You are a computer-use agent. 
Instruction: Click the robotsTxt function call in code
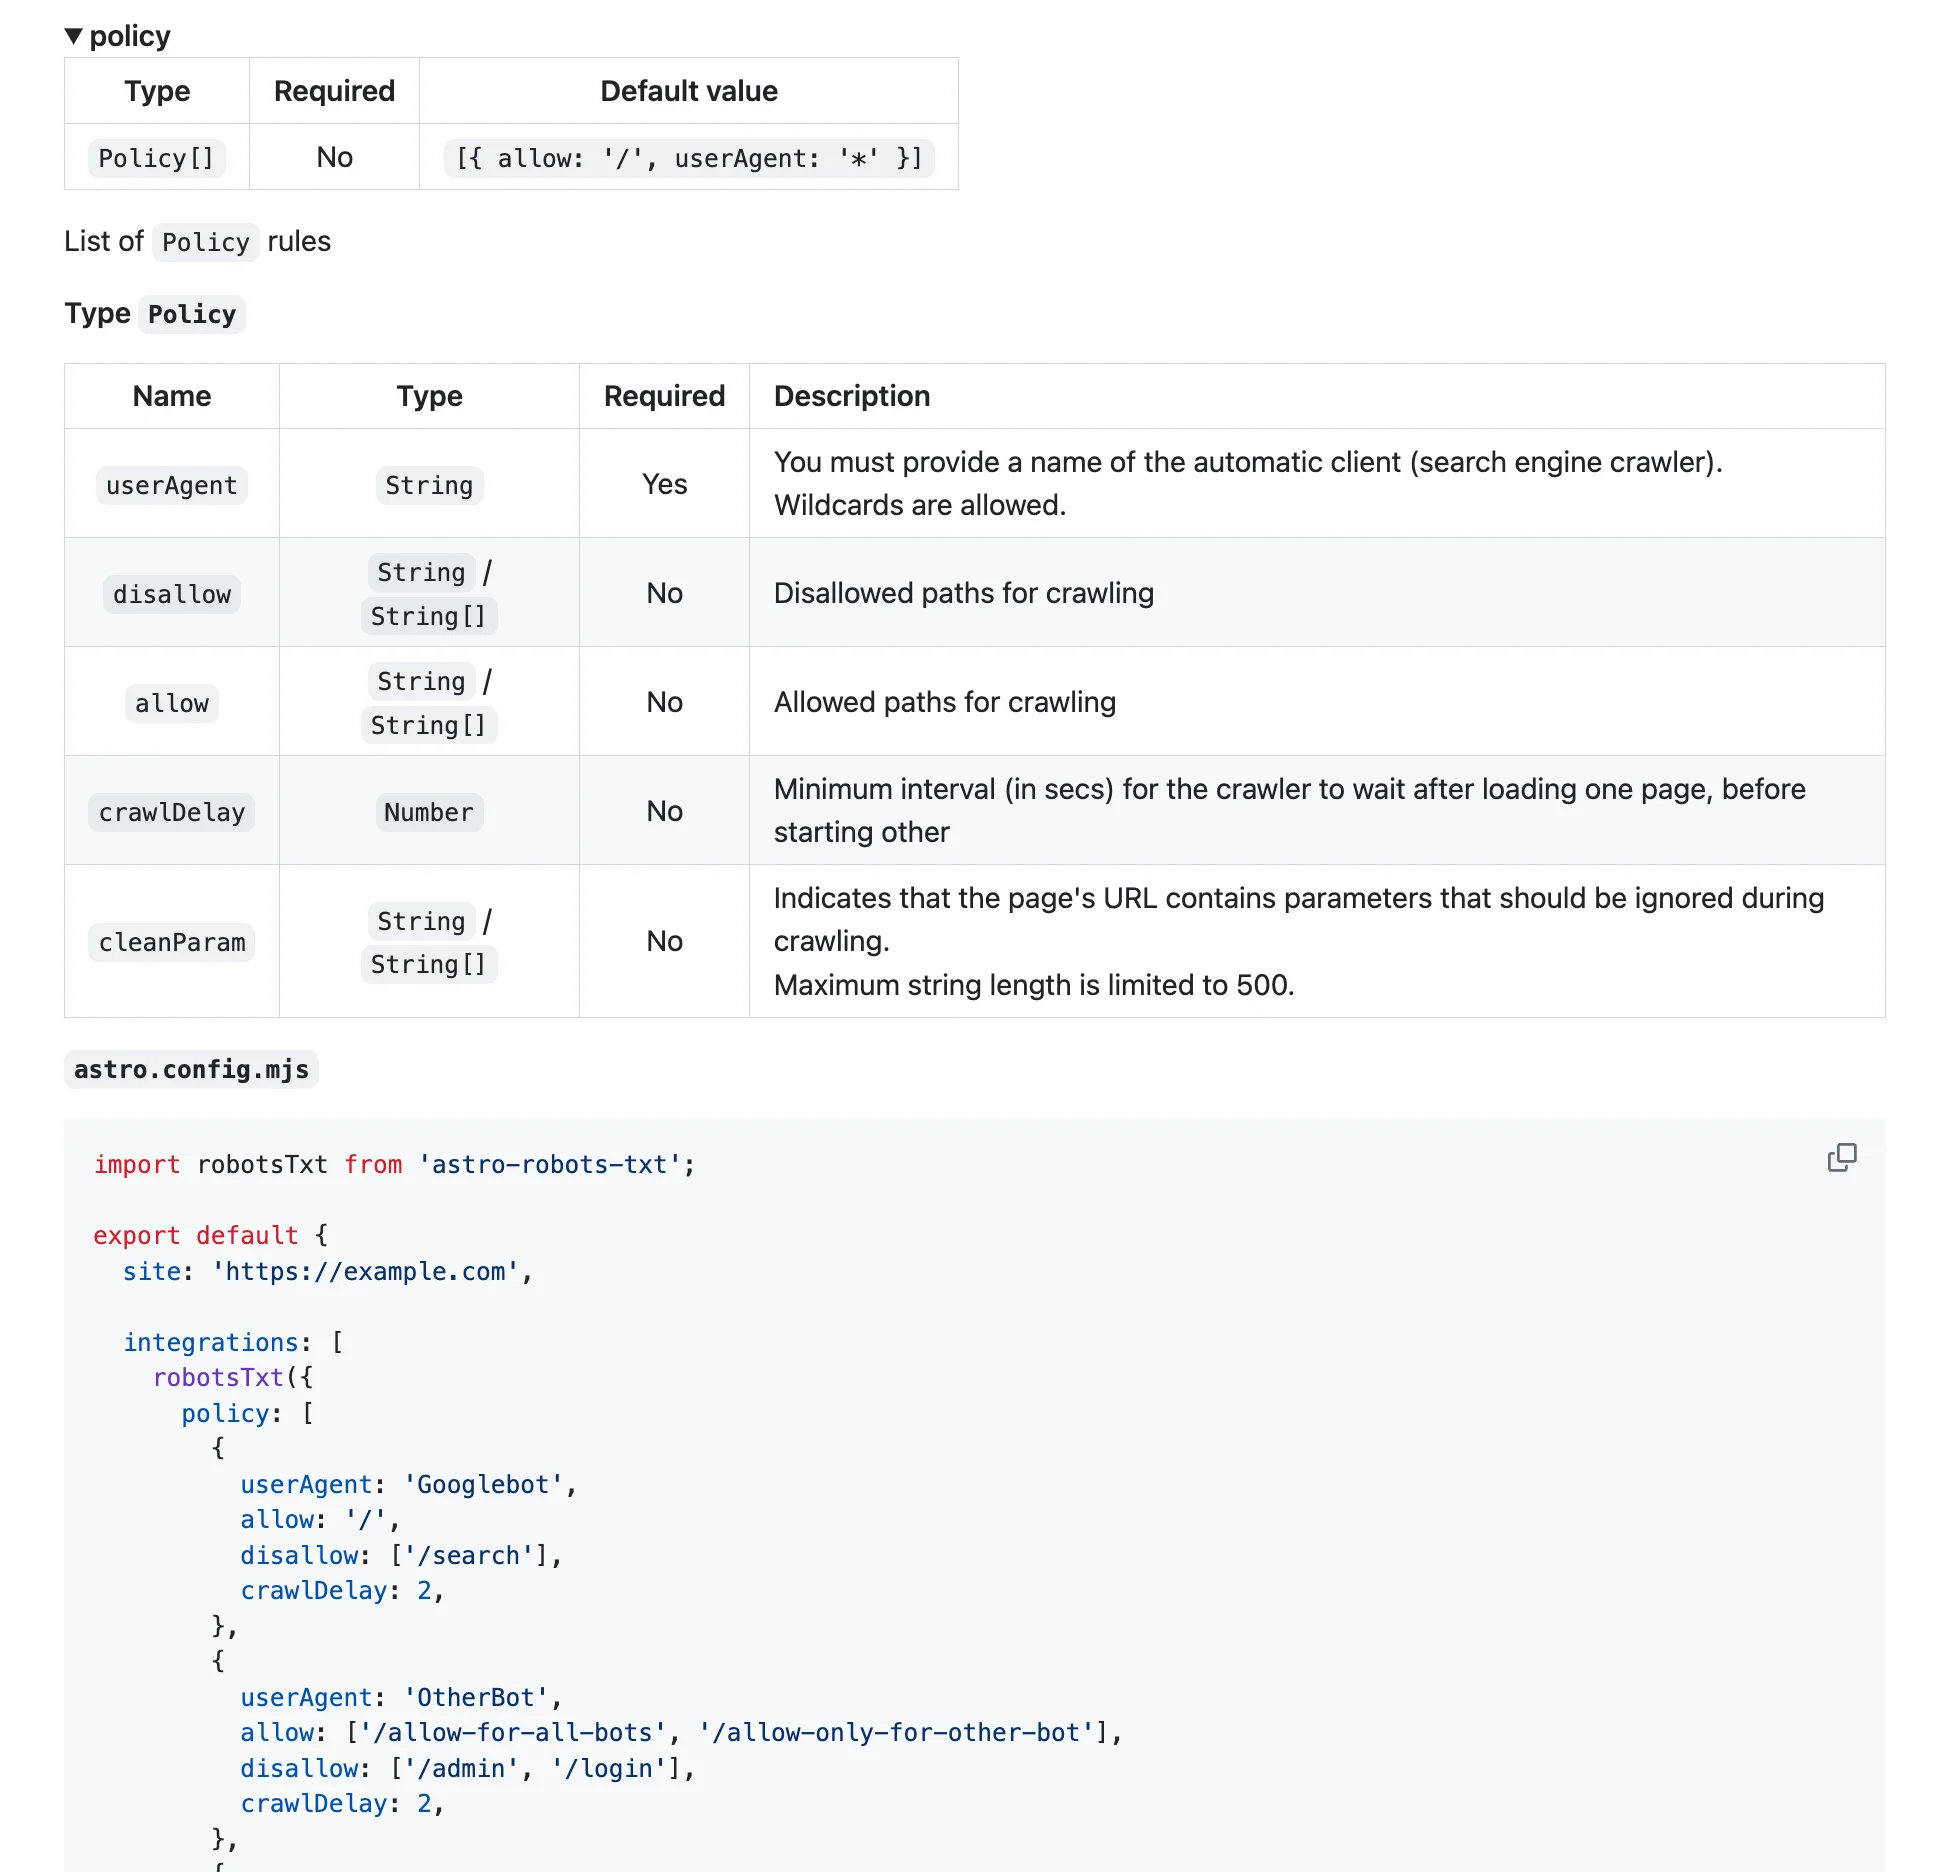[218, 1377]
